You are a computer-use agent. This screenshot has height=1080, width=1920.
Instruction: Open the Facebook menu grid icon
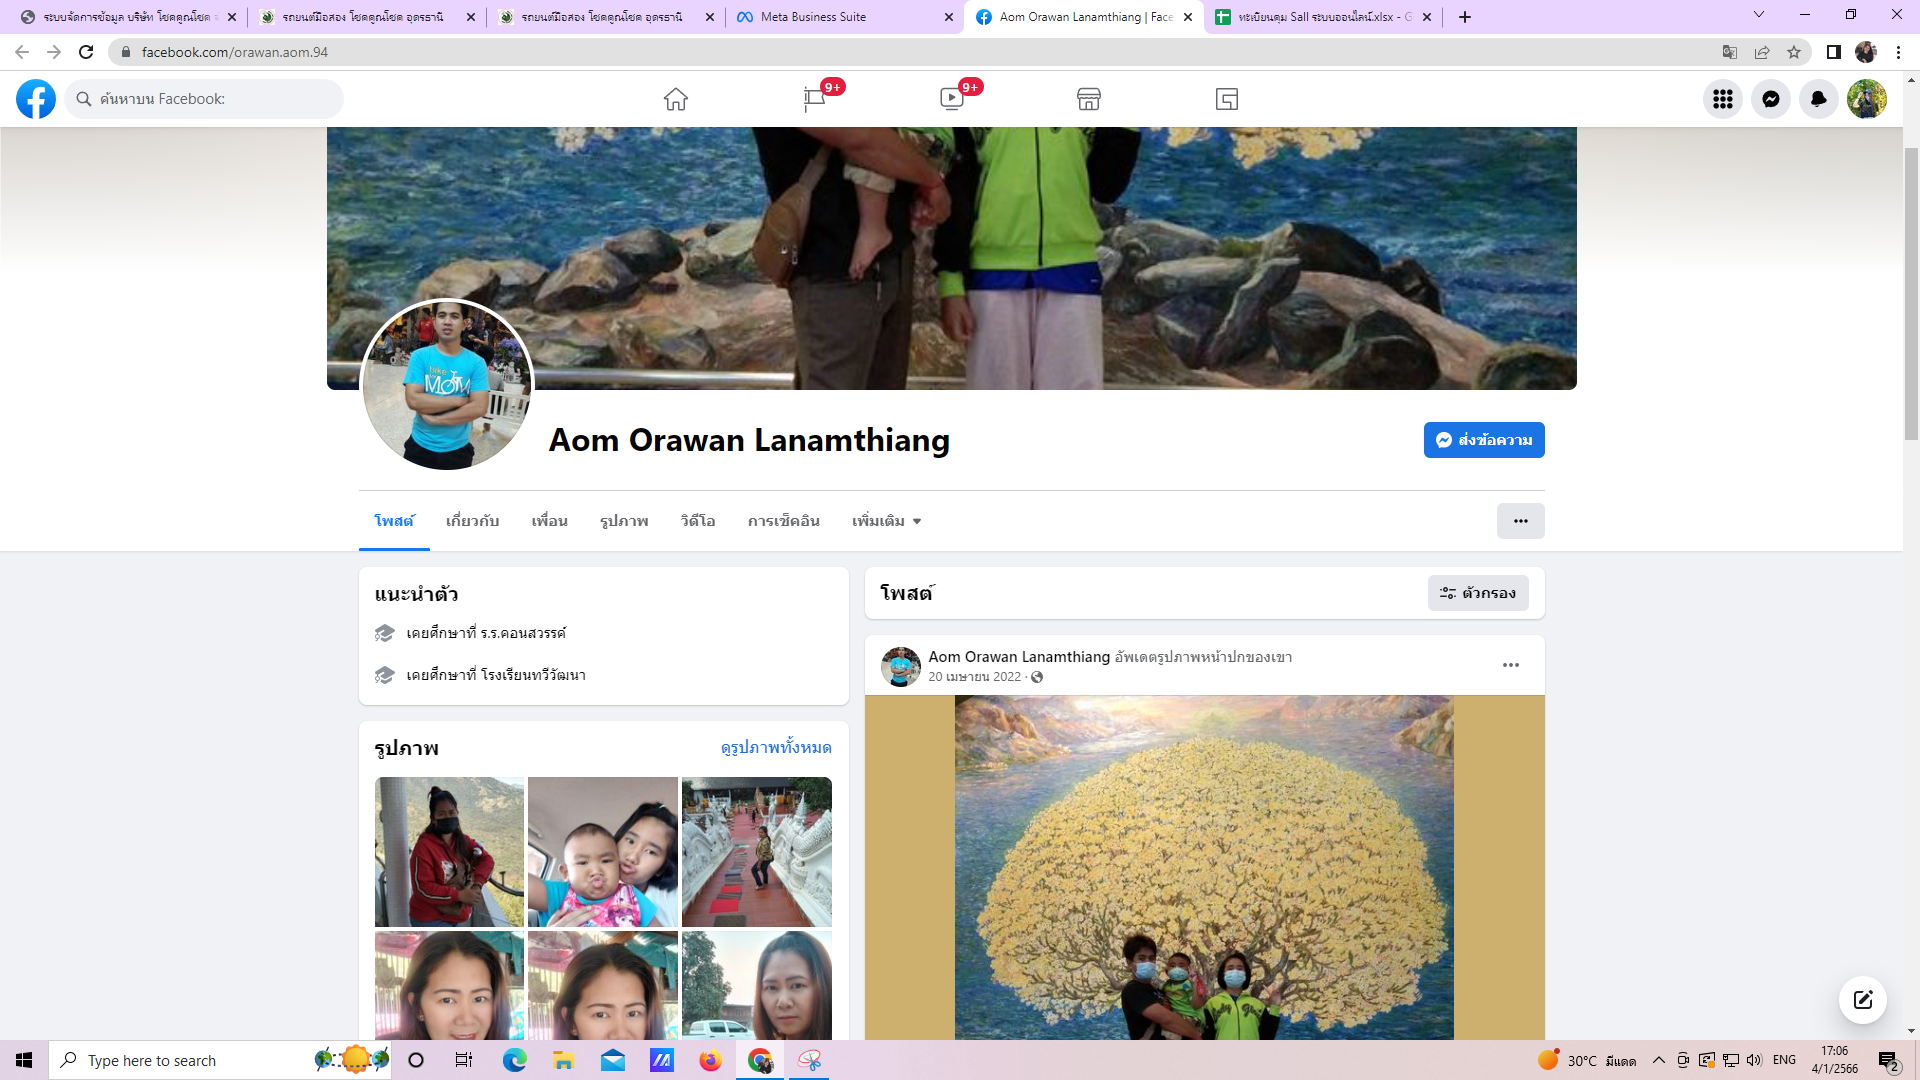[x=1722, y=99]
